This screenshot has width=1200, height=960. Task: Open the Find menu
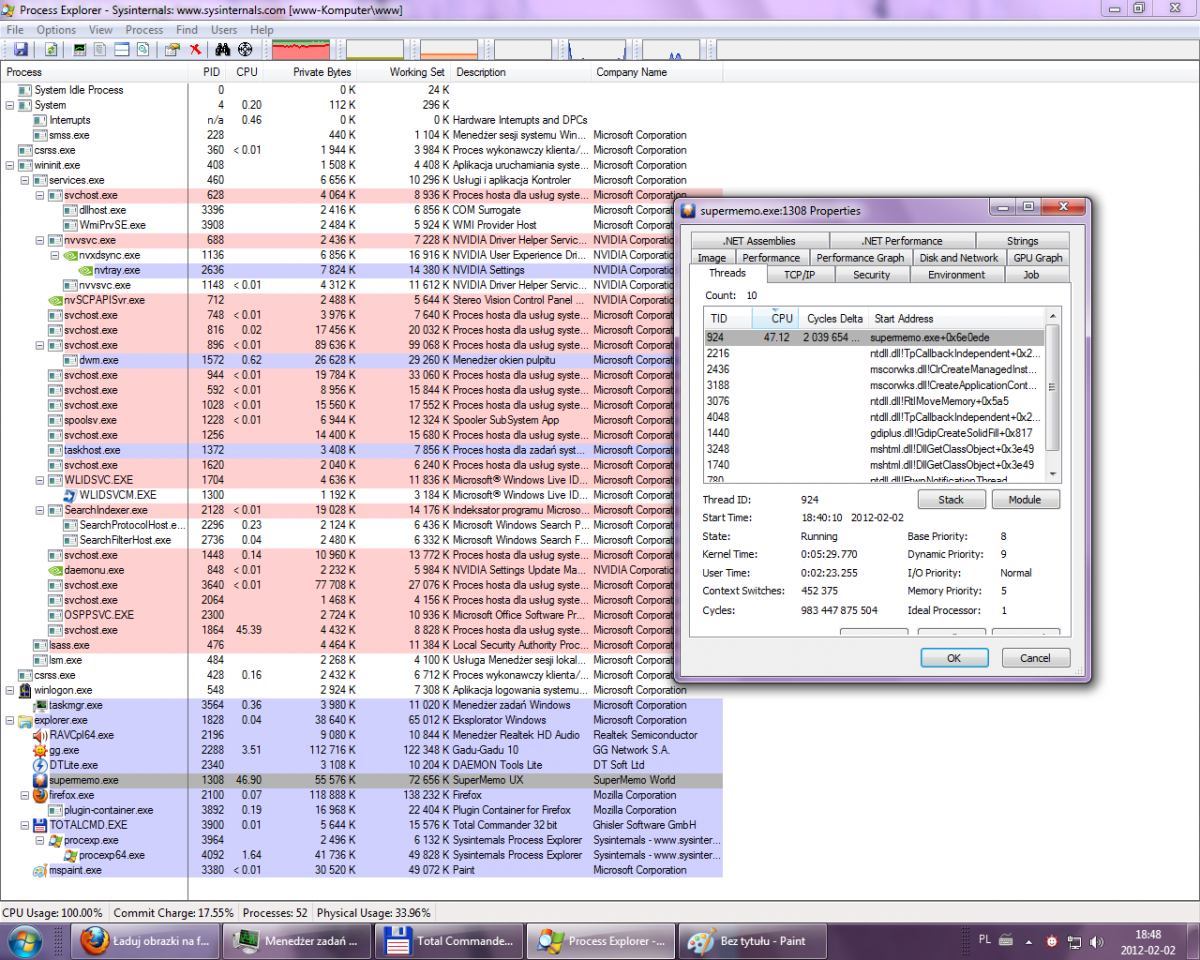[187, 30]
